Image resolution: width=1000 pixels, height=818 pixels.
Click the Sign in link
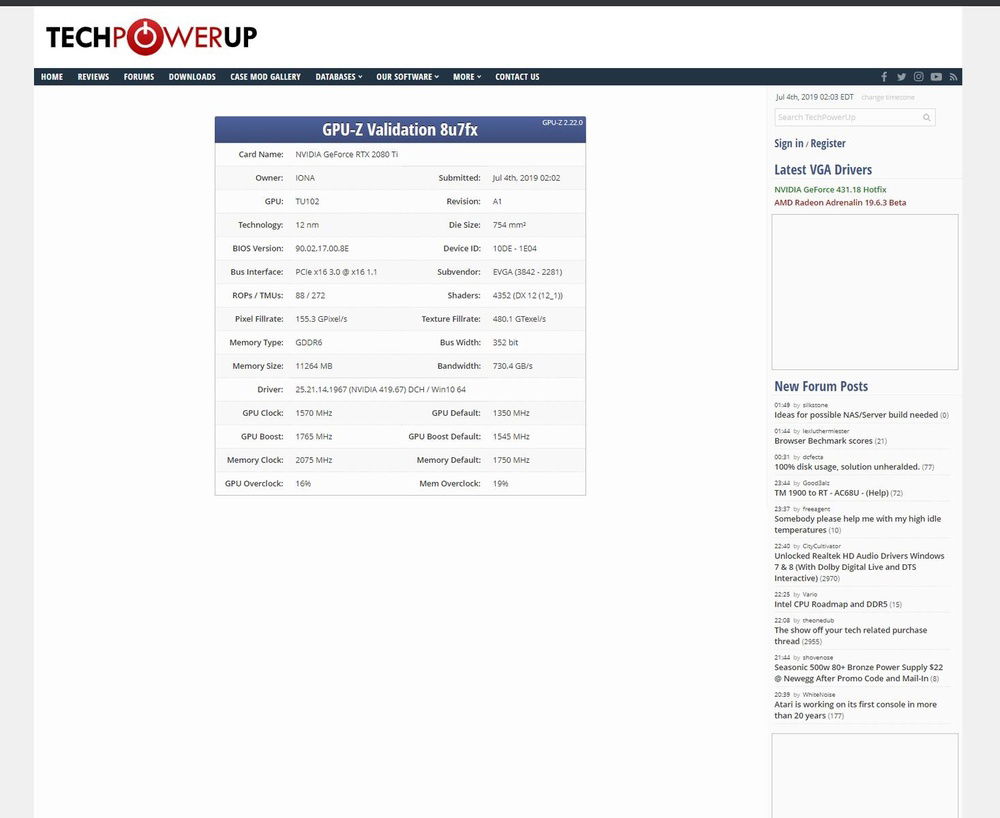pyautogui.click(x=788, y=144)
